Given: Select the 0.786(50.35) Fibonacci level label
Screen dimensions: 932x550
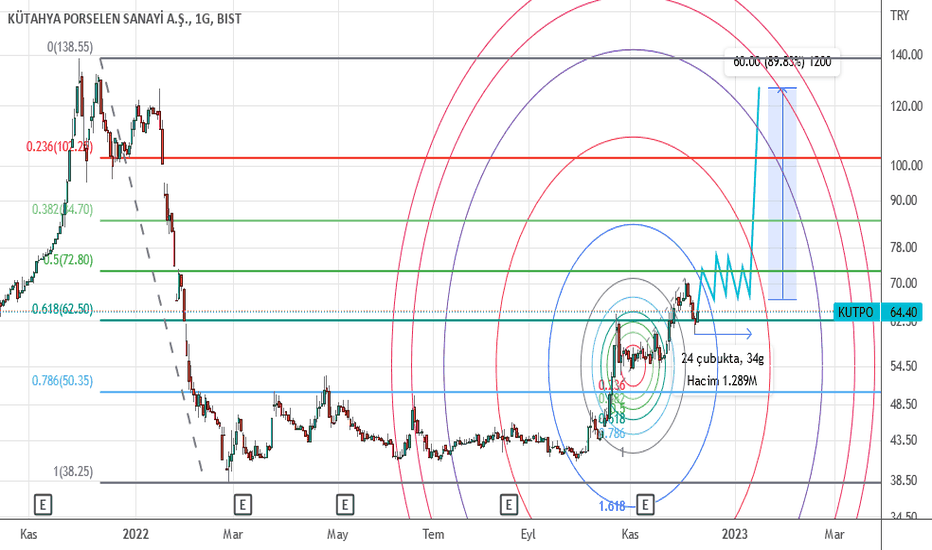Looking at the screenshot, I should pyautogui.click(x=62, y=381).
